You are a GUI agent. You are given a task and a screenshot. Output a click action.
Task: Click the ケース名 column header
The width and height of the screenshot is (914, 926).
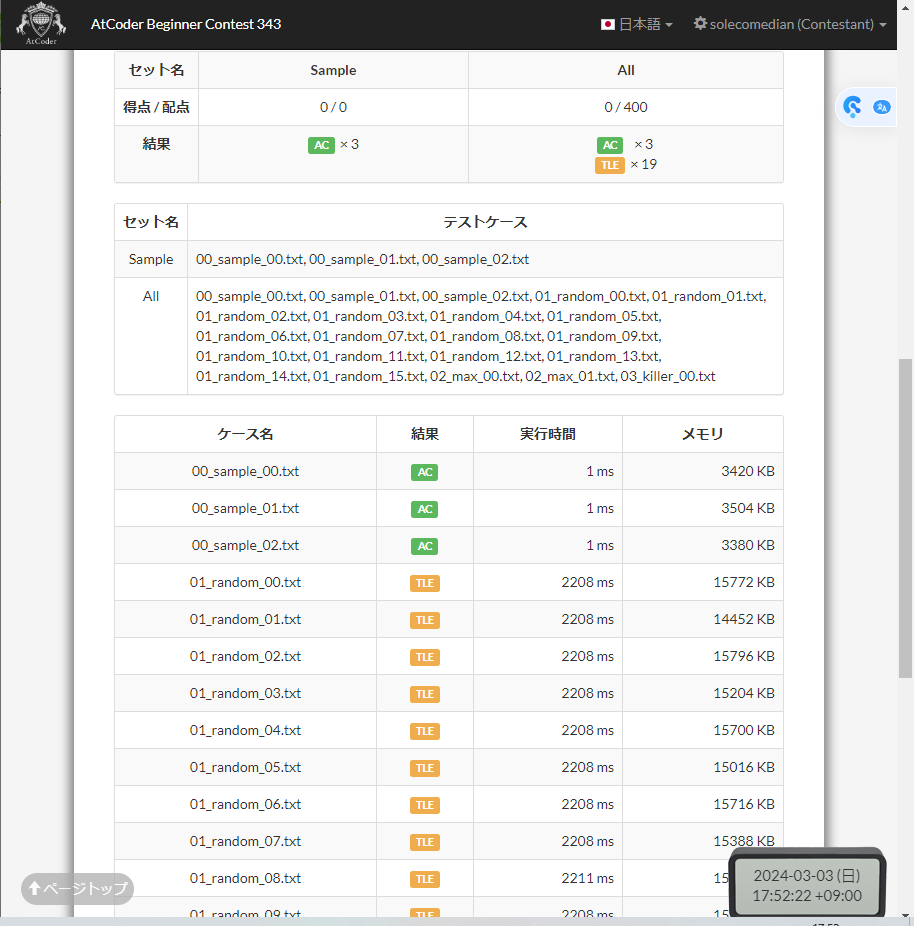click(x=245, y=434)
